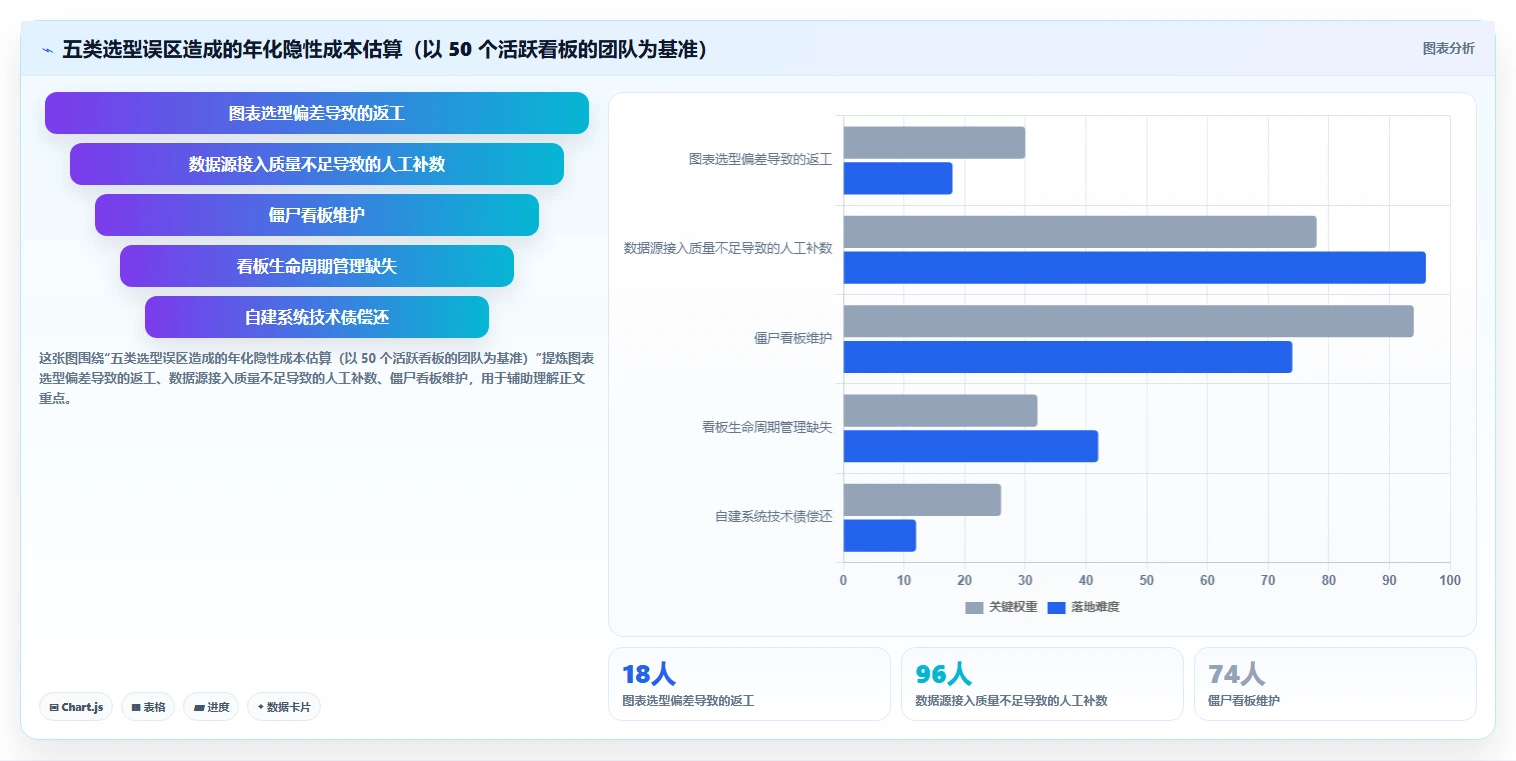Click the 进度 tag
Screen dimensions: 1516x761
coord(211,707)
